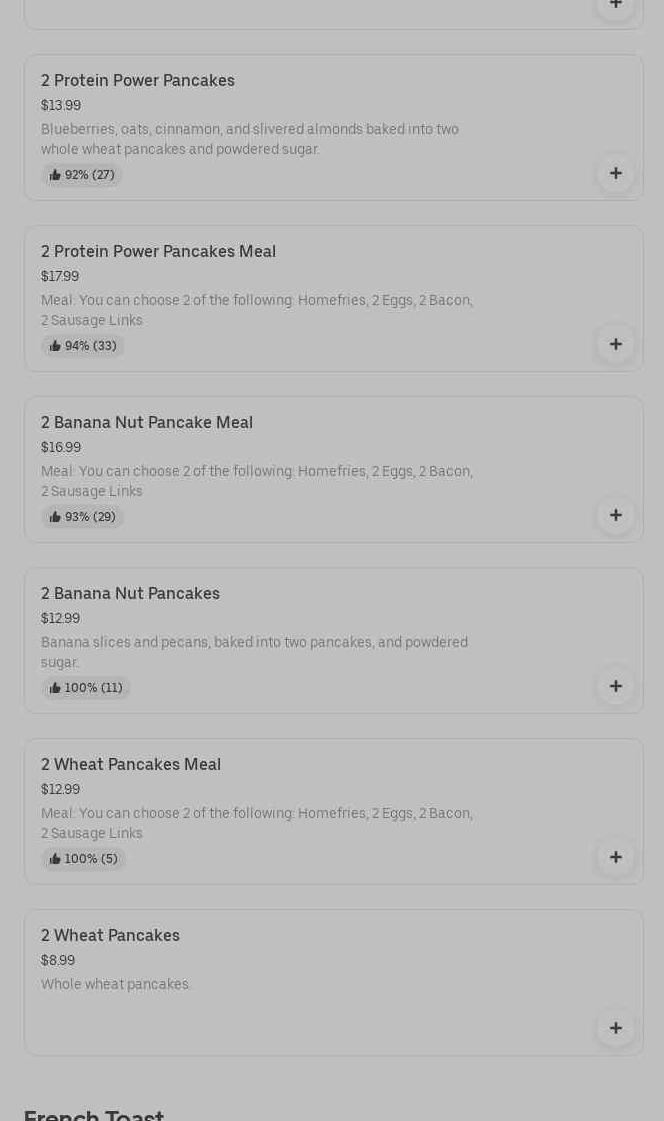Image resolution: width=664 pixels, height=1121 pixels.
Task: Add 2 Protein Power Pancakes to cart
Action: click(x=615, y=174)
